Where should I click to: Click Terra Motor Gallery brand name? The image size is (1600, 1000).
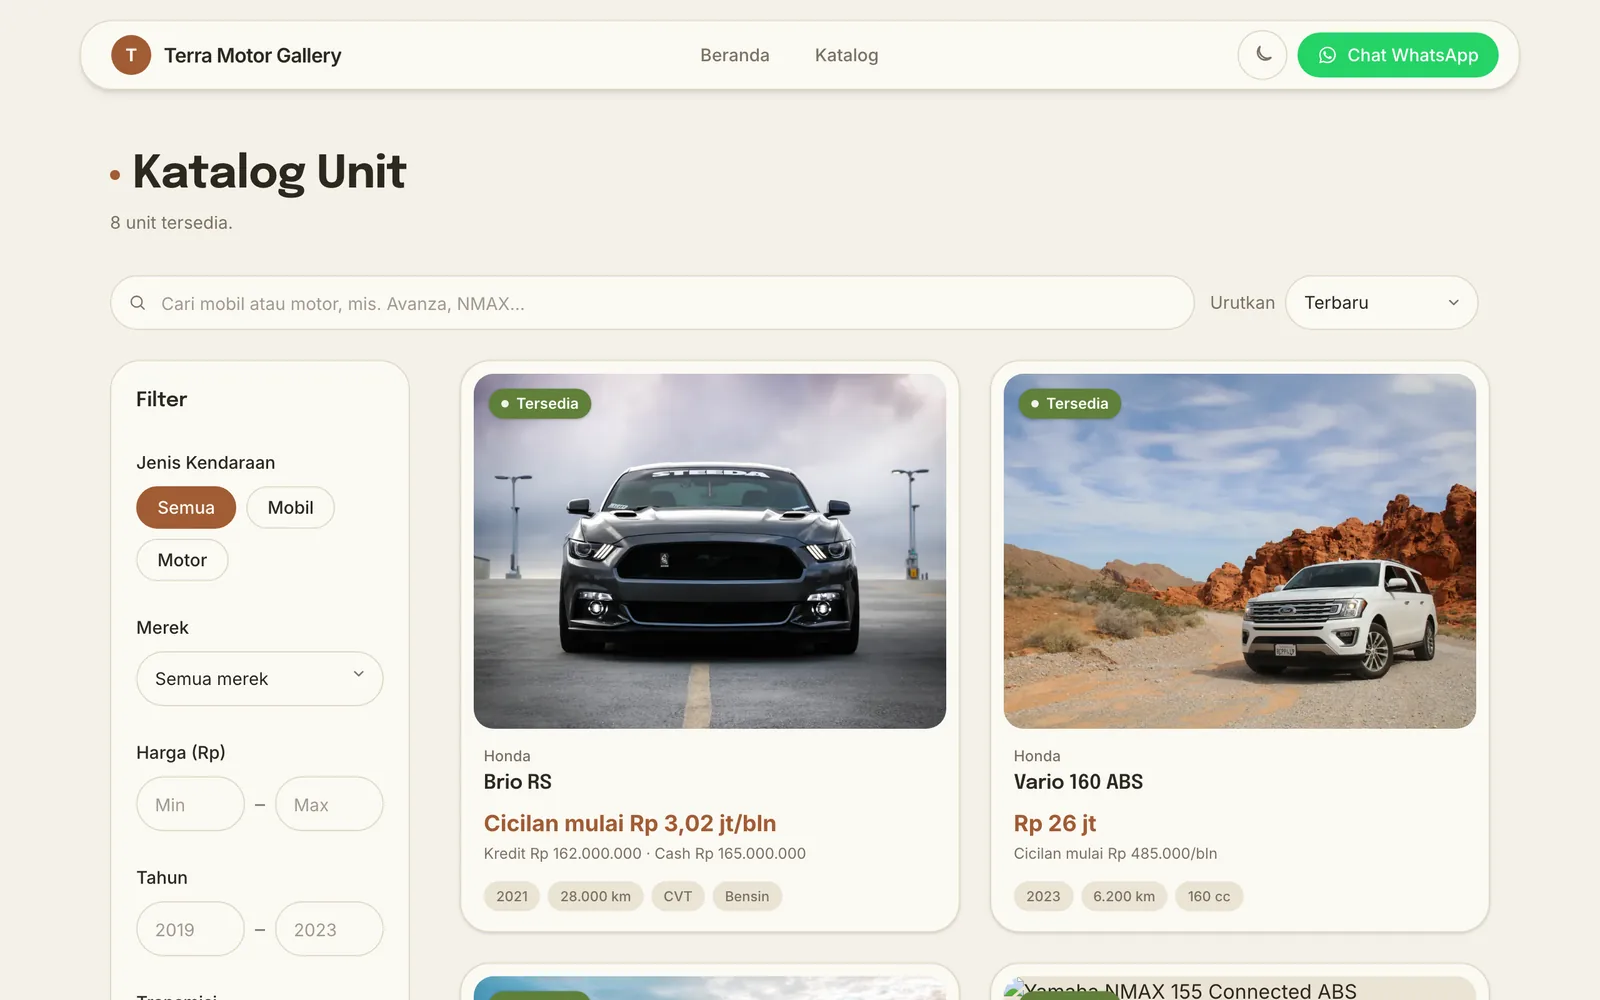click(253, 56)
